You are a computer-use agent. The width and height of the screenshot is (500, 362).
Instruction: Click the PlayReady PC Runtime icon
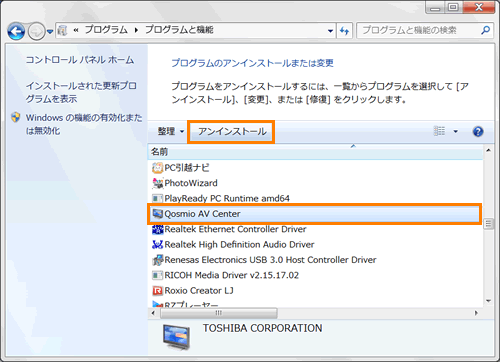tap(157, 198)
